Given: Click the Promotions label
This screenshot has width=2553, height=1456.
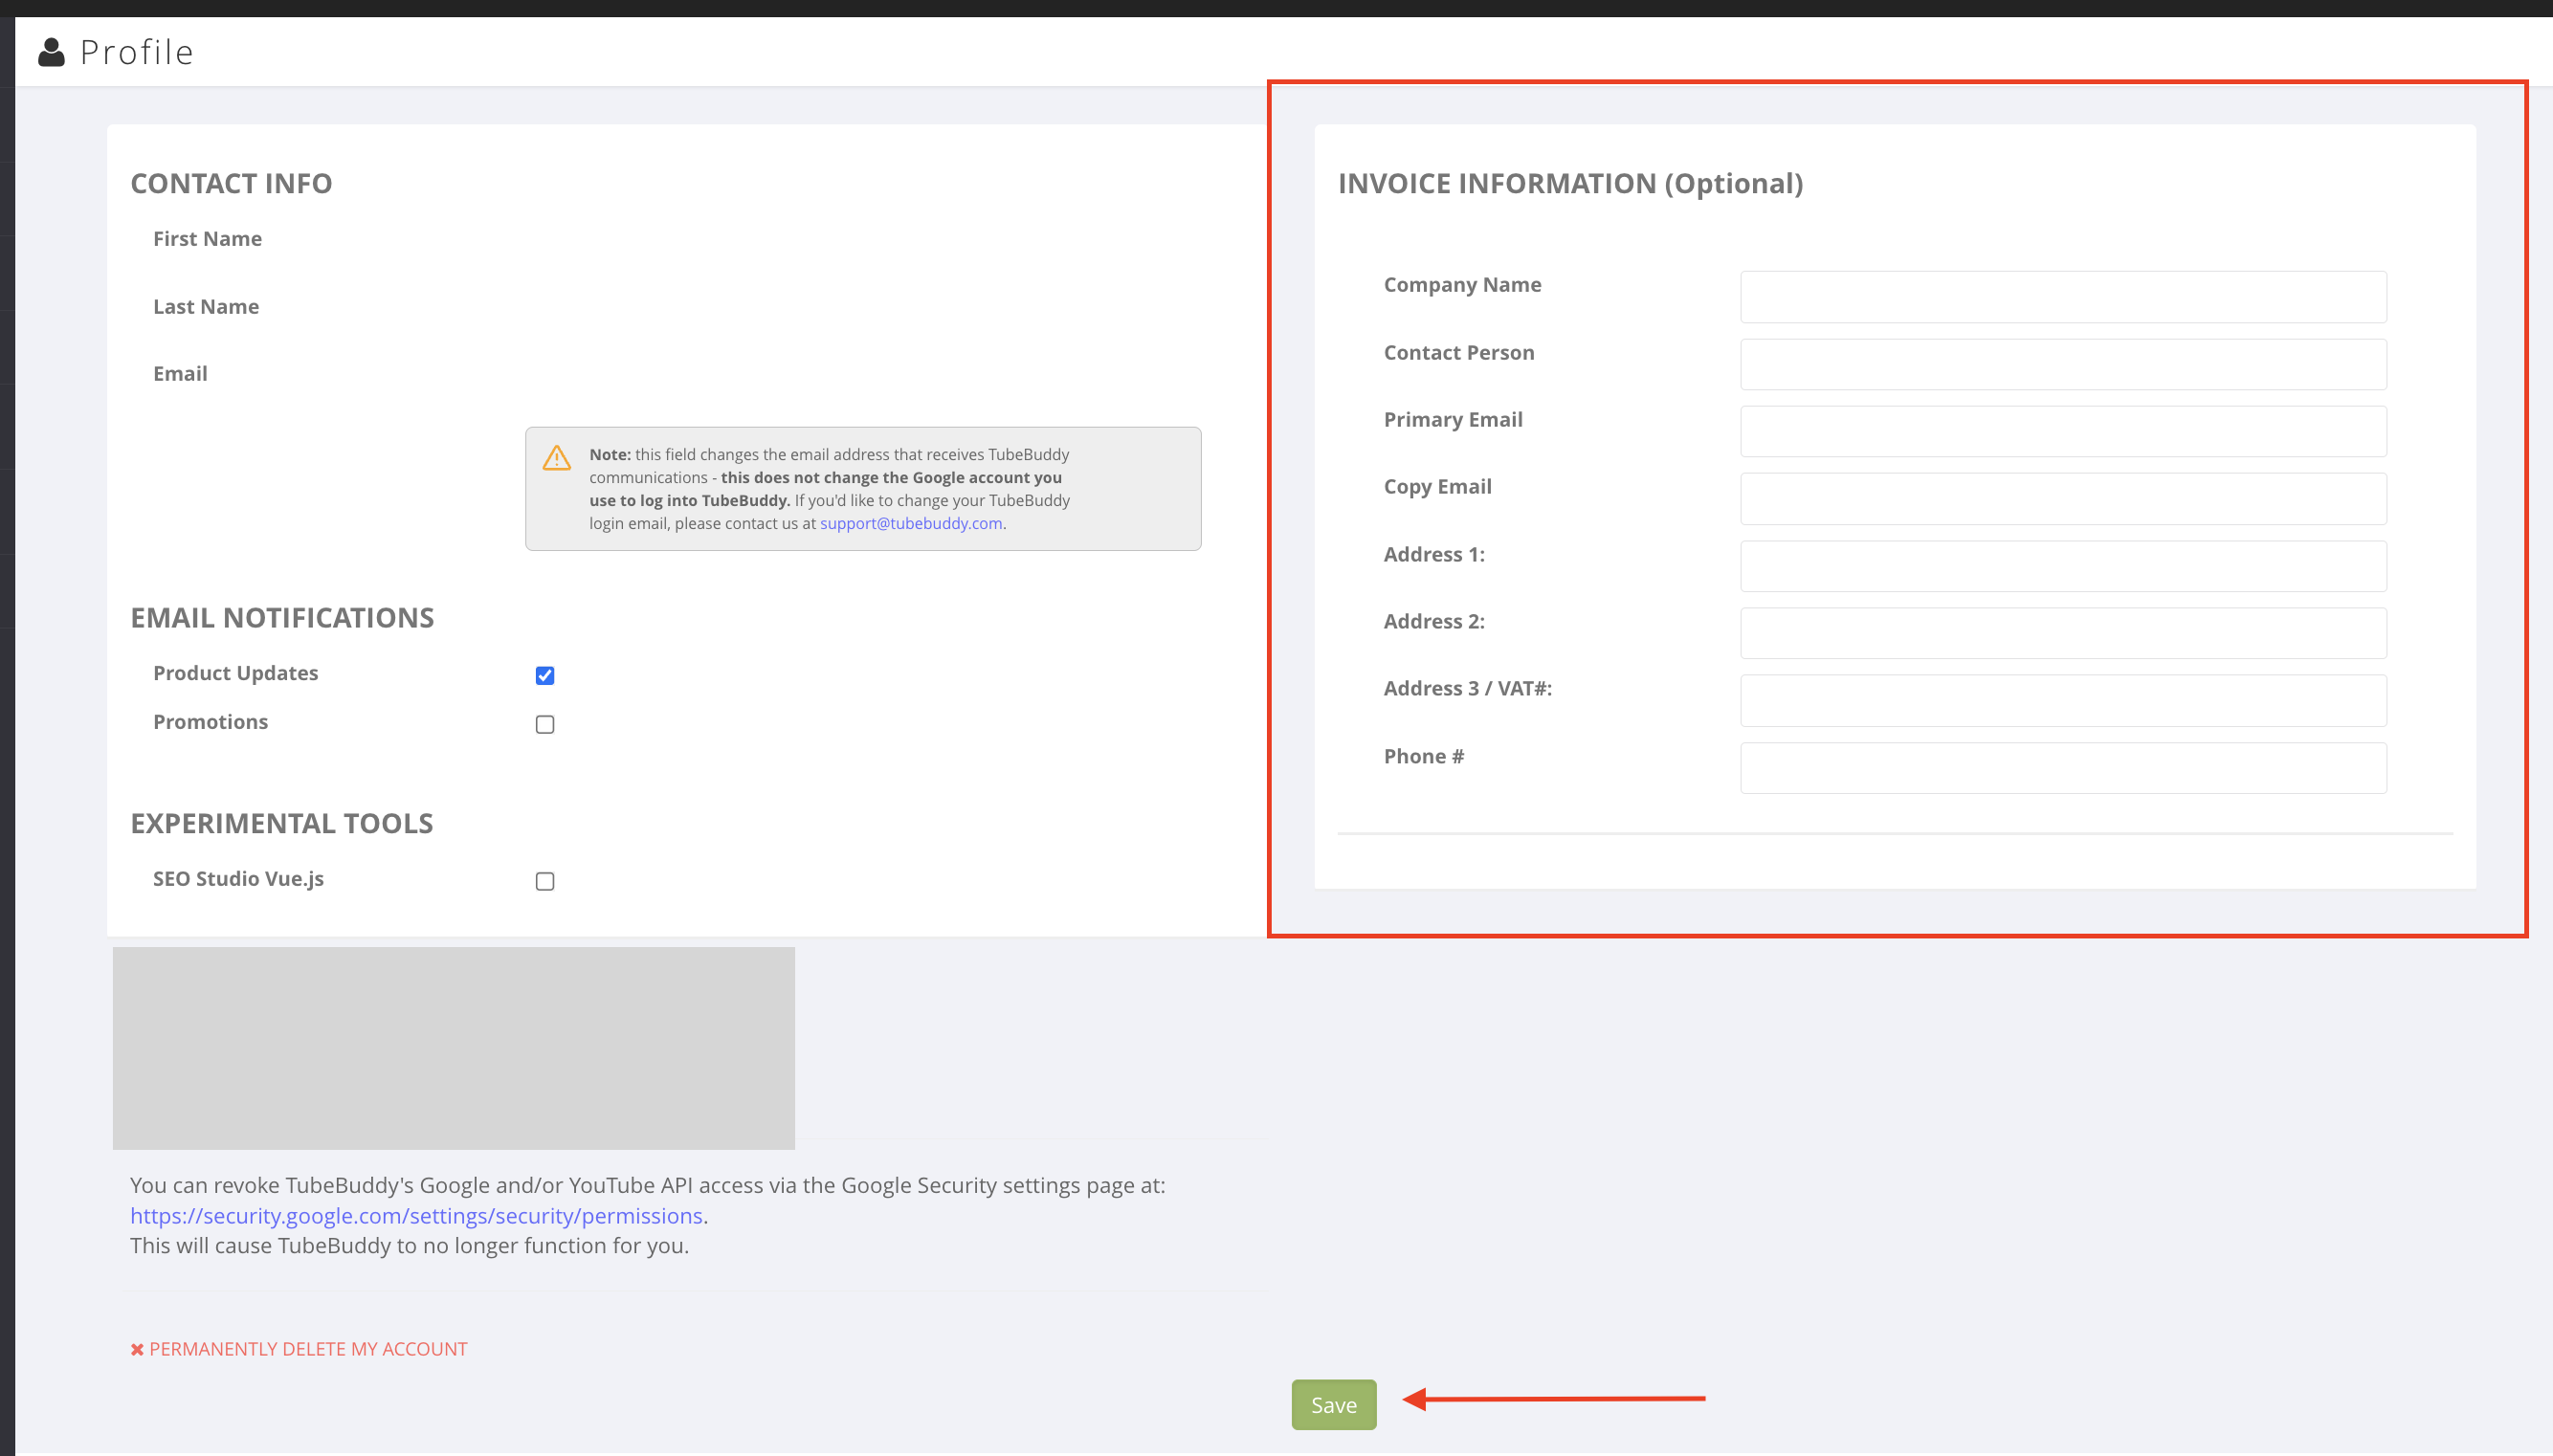Looking at the screenshot, I should coord(210,722).
